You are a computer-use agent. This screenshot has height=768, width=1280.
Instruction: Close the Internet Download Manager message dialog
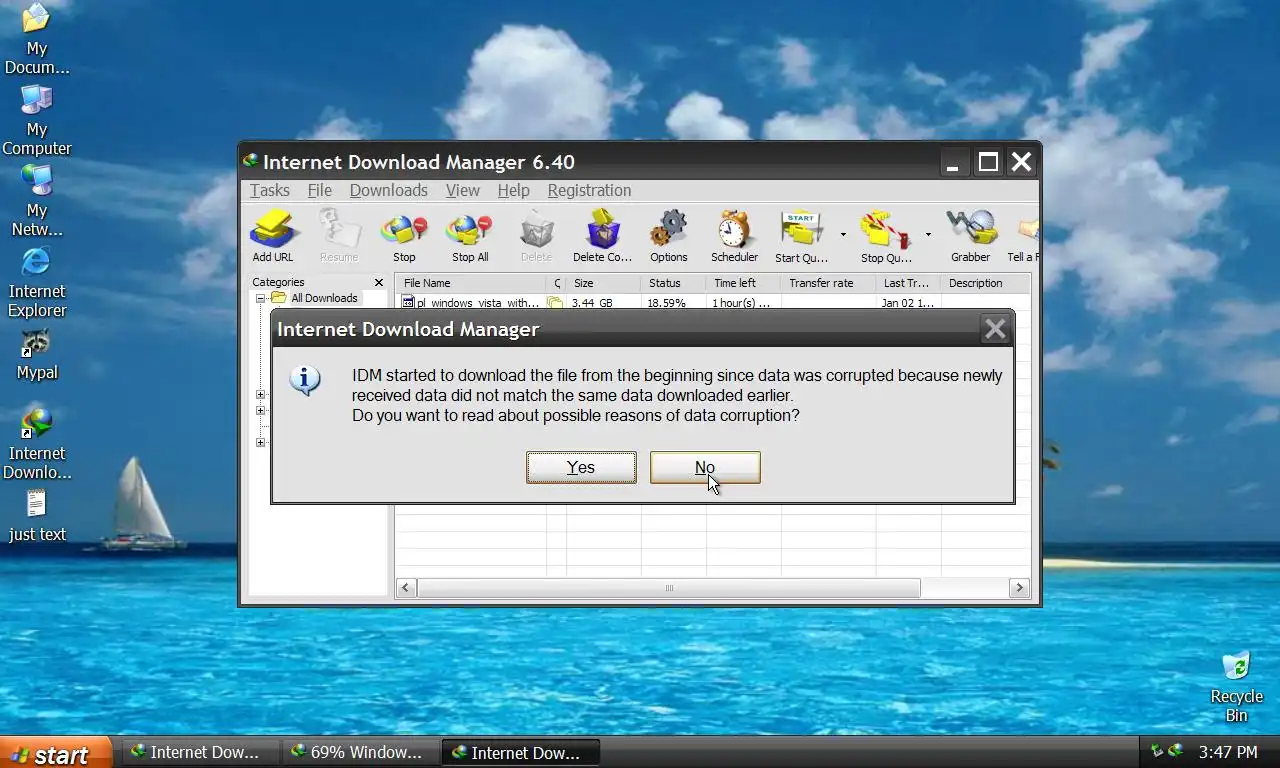(x=995, y=329)
